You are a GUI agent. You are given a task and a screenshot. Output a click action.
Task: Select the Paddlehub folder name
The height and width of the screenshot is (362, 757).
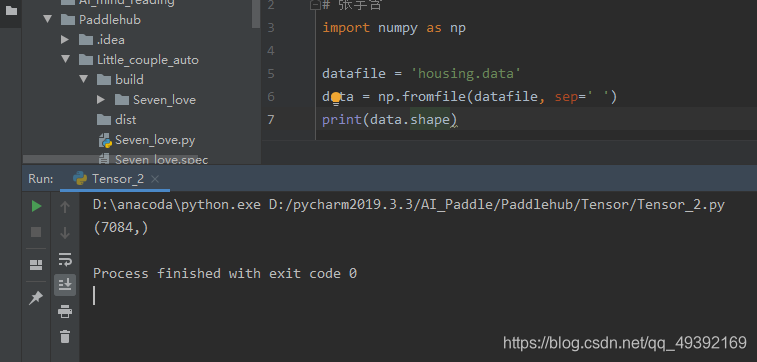(x=110, y=20)
